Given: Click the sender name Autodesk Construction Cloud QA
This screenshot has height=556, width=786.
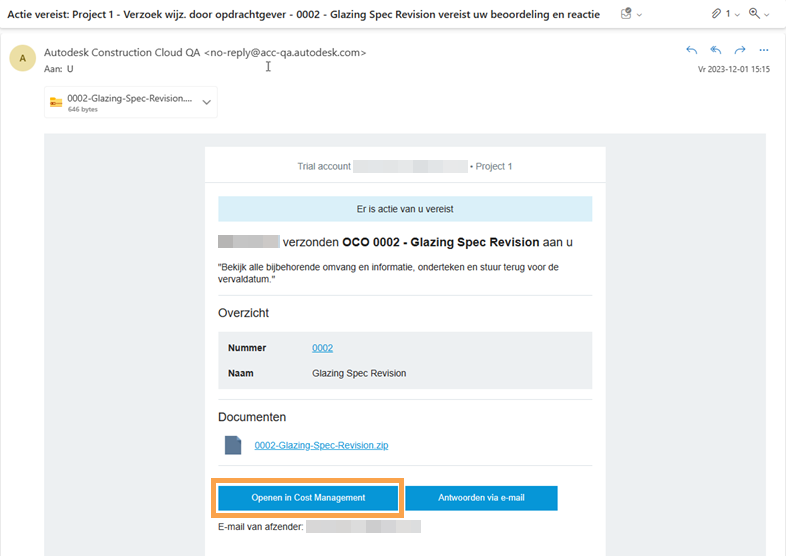Looking at the screenshot, I should pos(122,52).
